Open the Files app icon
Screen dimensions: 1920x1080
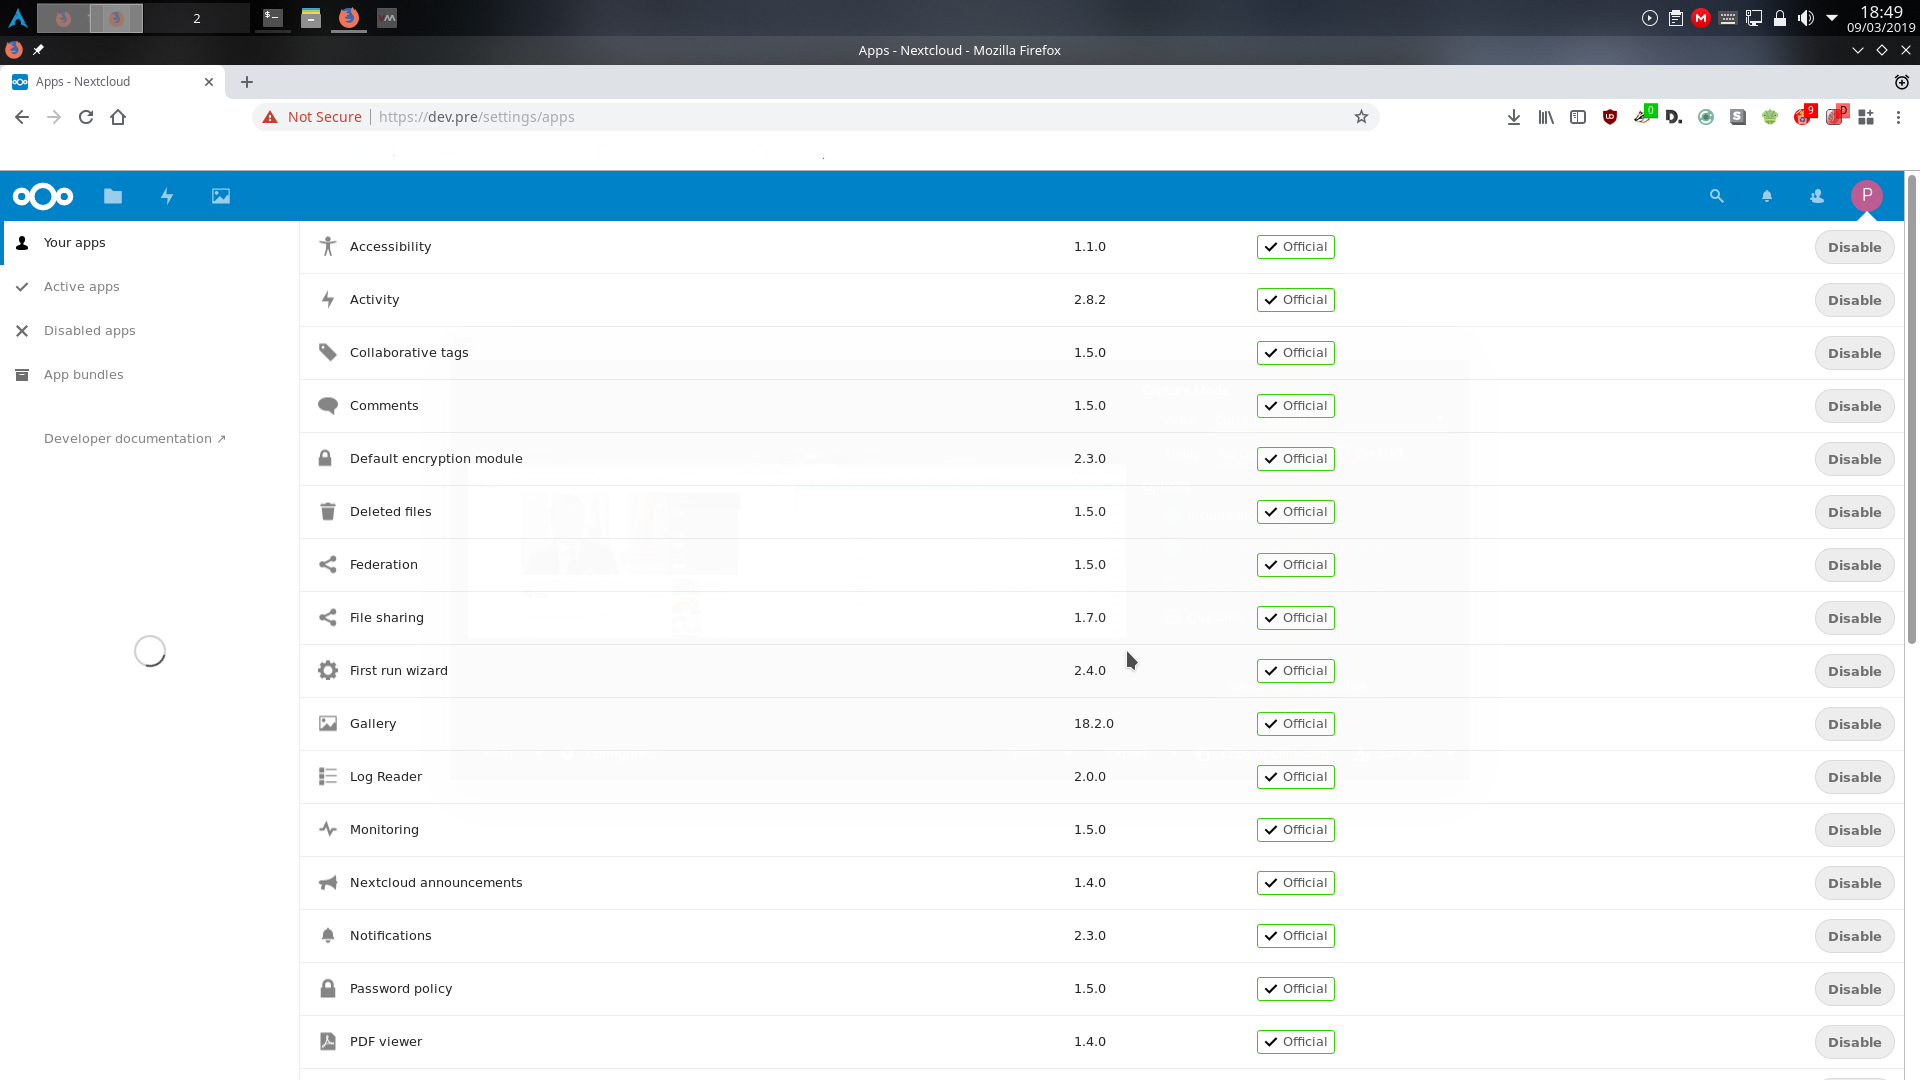113,196
